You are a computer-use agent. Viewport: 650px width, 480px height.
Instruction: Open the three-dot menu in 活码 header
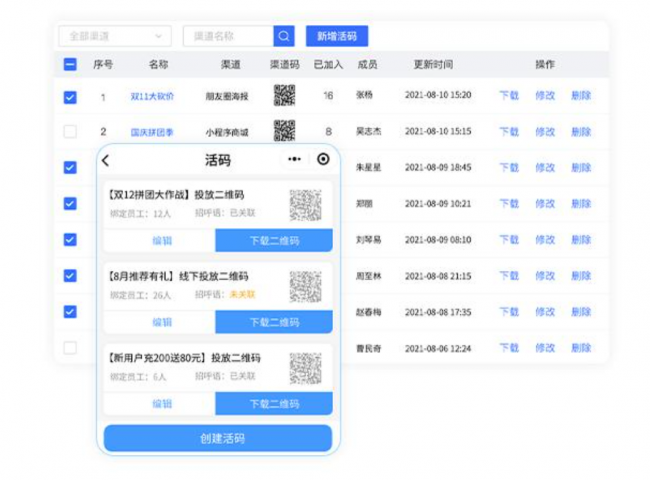[x=294, y=159]
